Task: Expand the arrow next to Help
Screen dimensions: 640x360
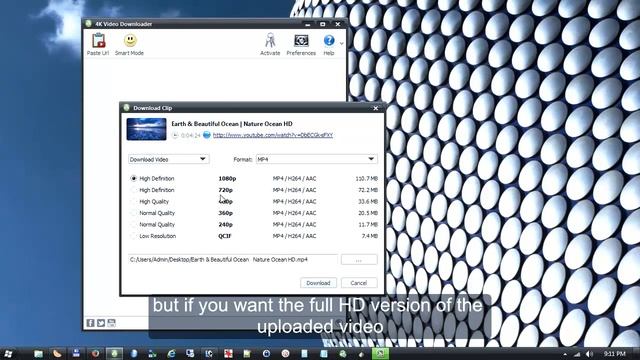Action: [x=342, y=43]
